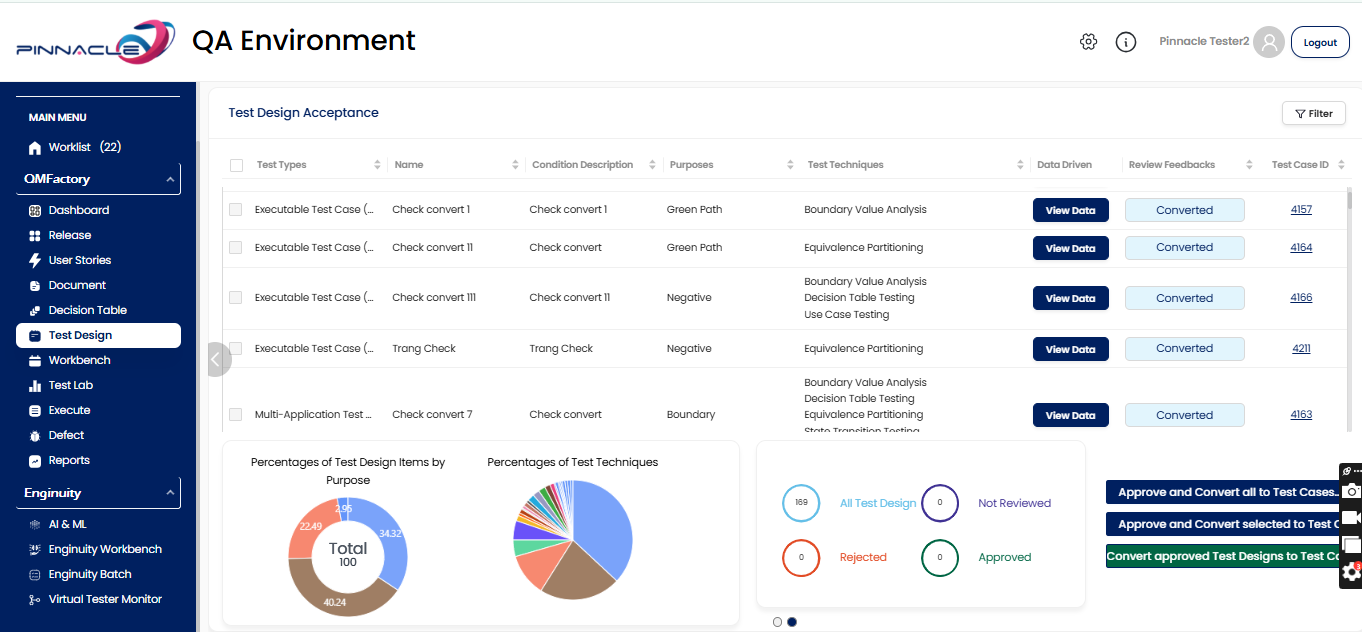The width and height of the screenshot is (1362, 632).
Task: Click the Pinnacle logo
Action: pos(95,42)
